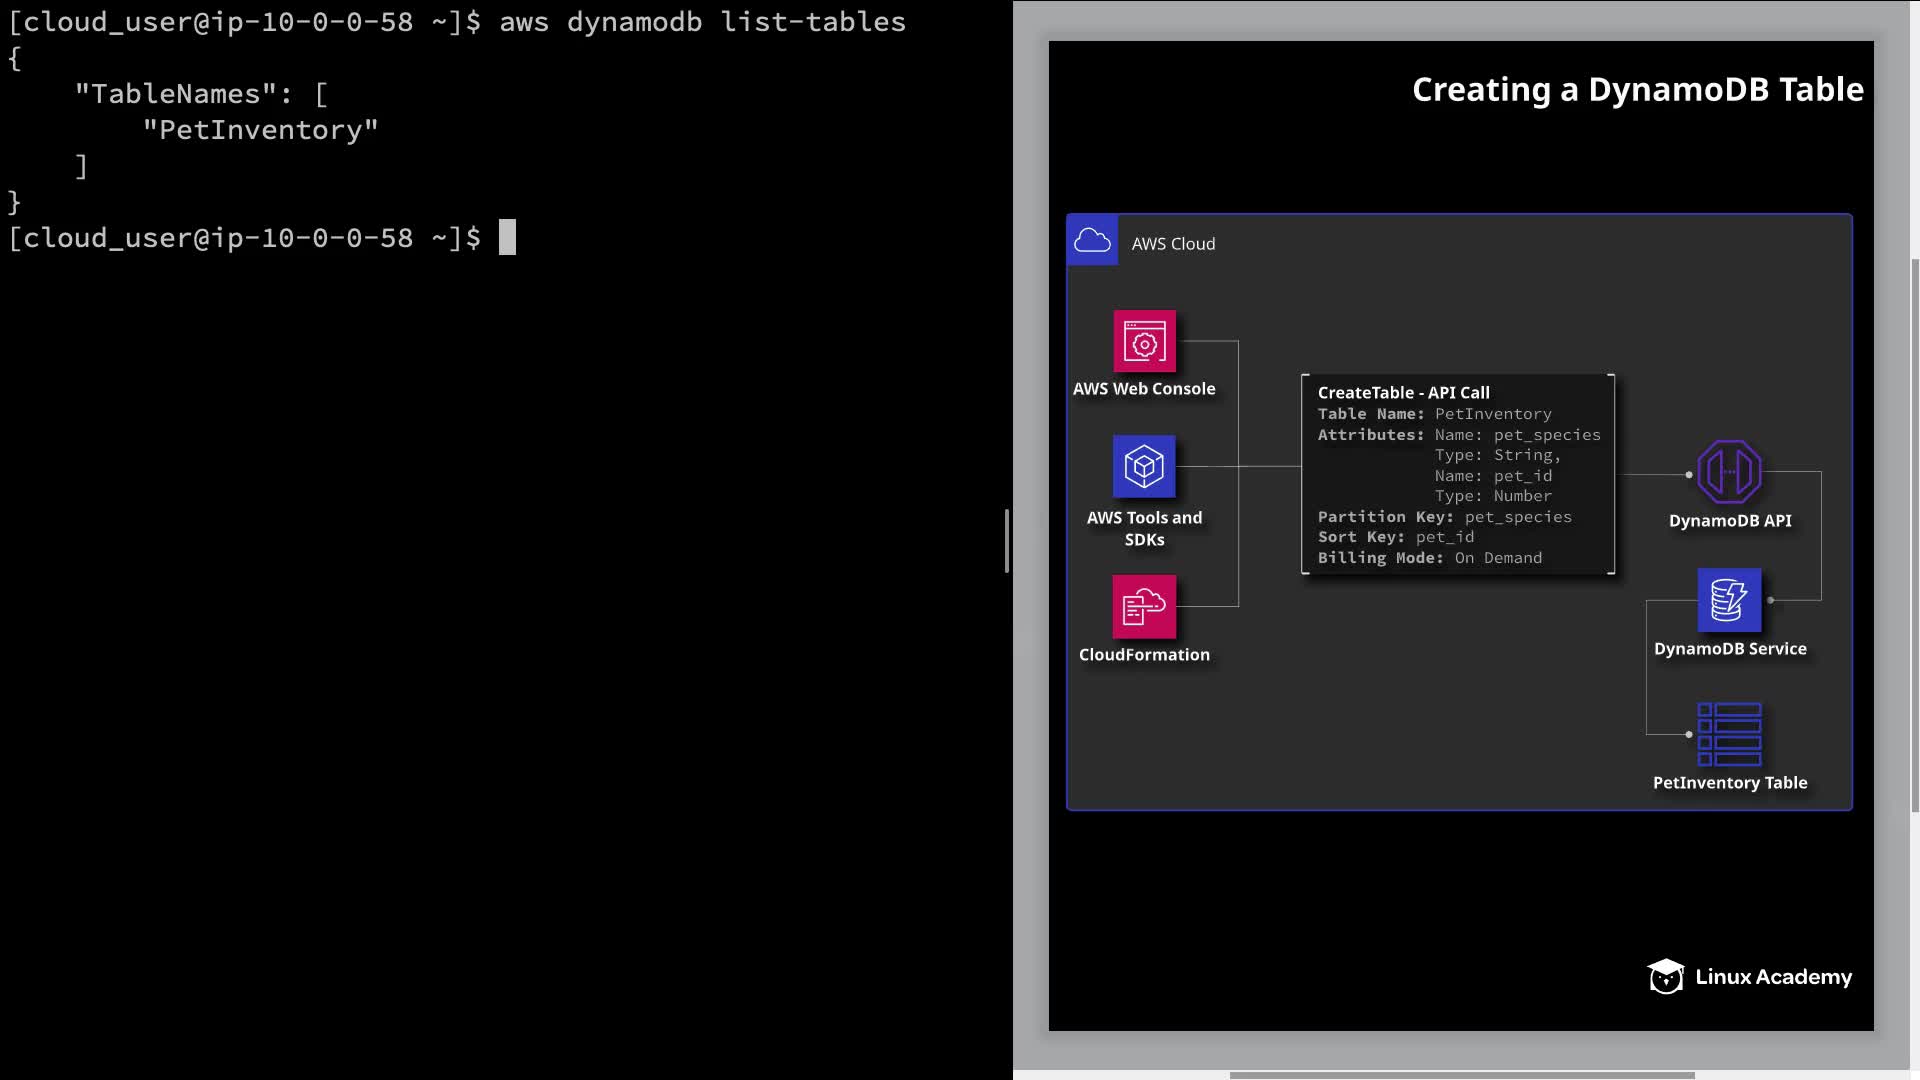Click the Linux Academy logo
Screen dimensions: 1920x1080
pyautogui.click(x=1749, y=977)
